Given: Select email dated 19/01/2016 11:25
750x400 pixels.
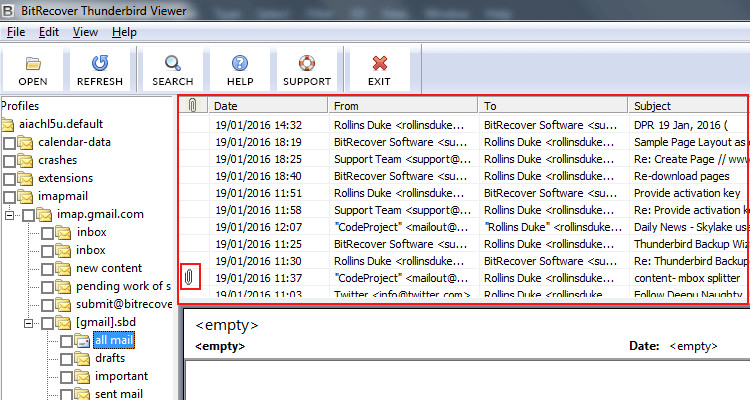Looking at the screenshot, I should tap(463, 244).
